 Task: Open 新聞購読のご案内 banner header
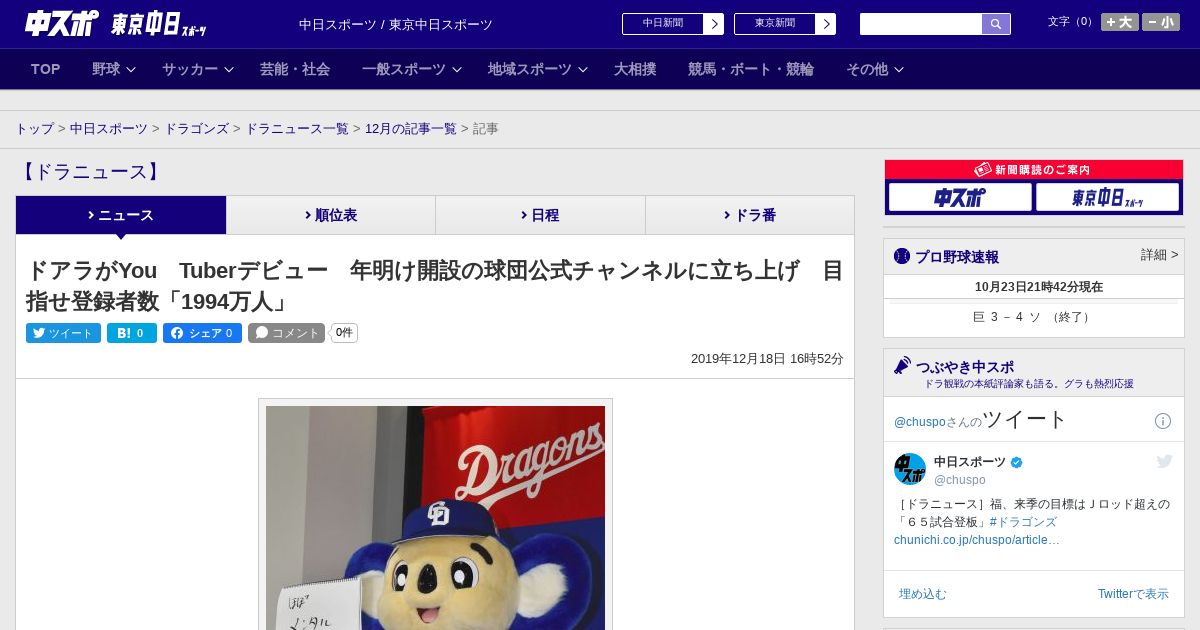1034,170
